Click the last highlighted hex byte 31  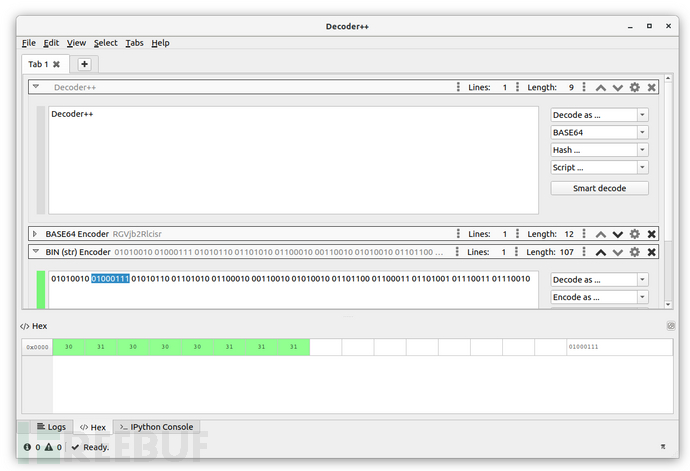(294, 347)
